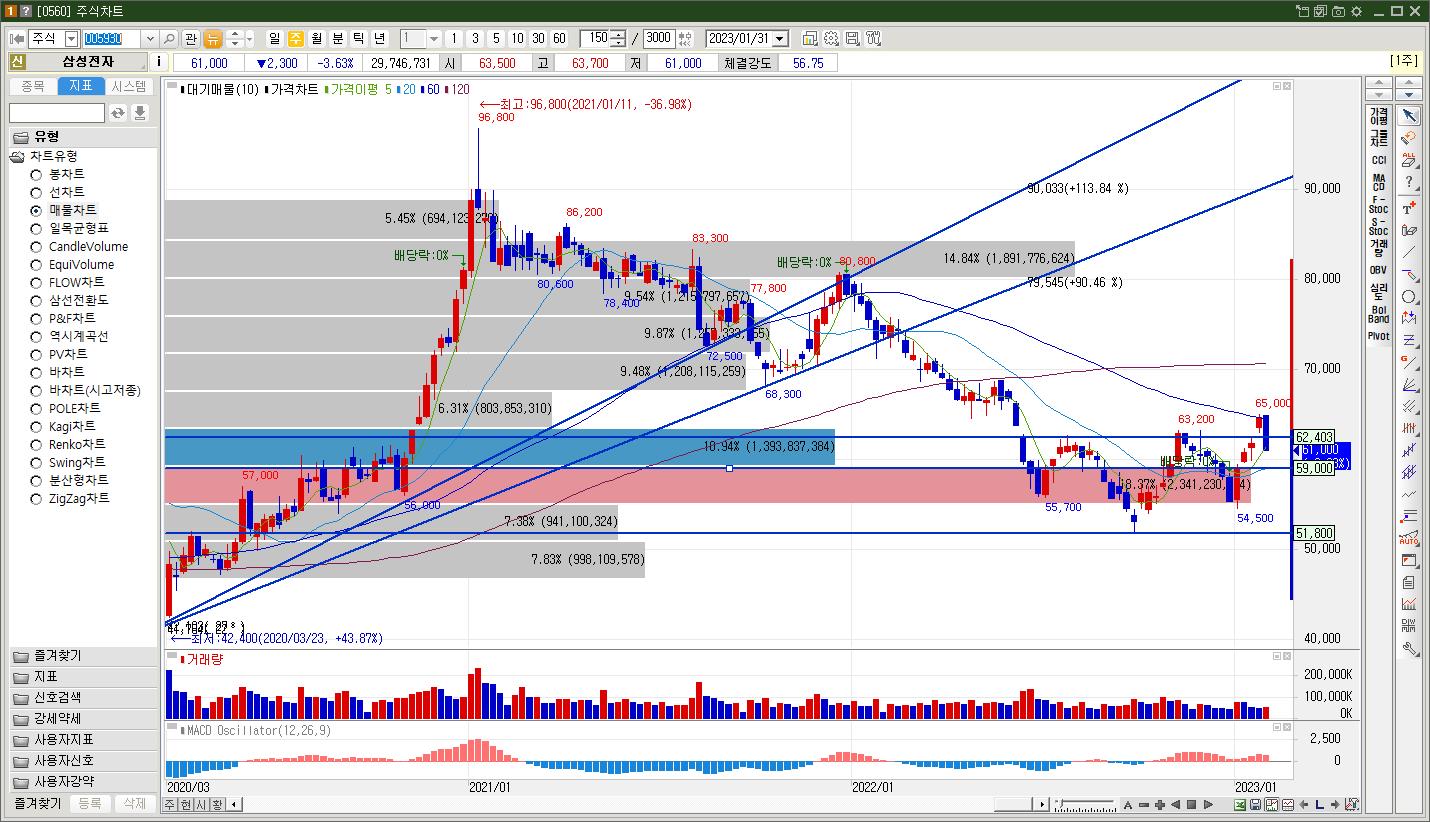Select the CandleVolume chart type

(79, 246)
